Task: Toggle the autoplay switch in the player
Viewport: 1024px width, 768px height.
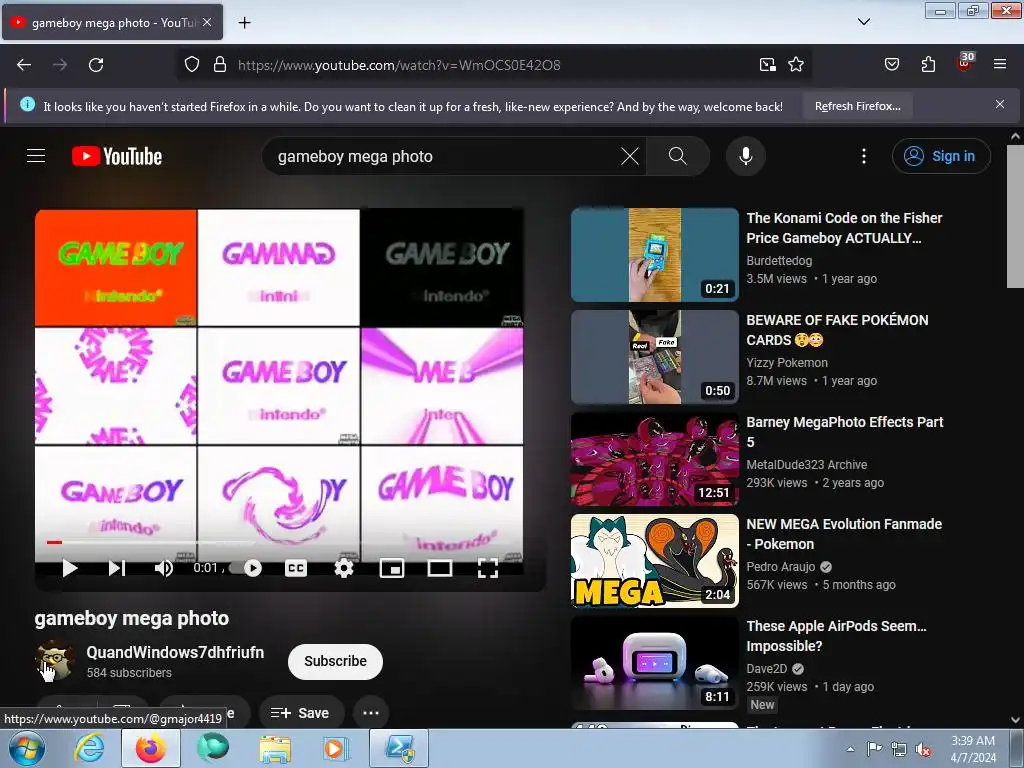Action: click(247, 568)
